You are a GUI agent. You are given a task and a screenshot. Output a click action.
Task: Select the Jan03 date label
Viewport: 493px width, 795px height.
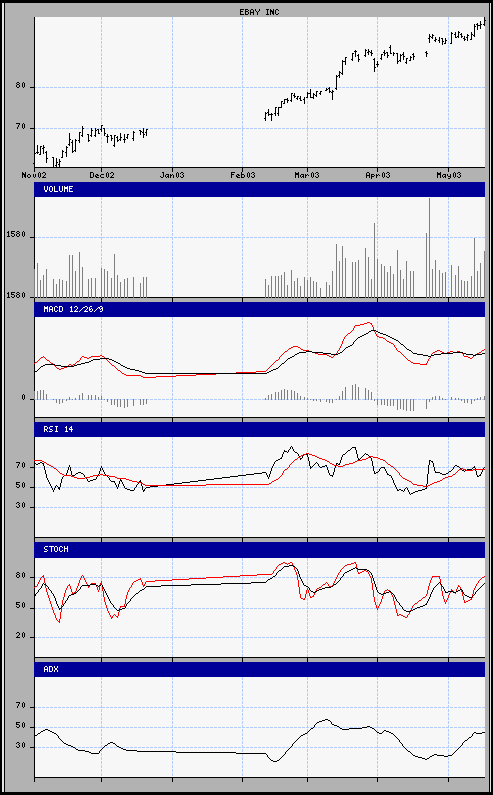pos(172,175)
